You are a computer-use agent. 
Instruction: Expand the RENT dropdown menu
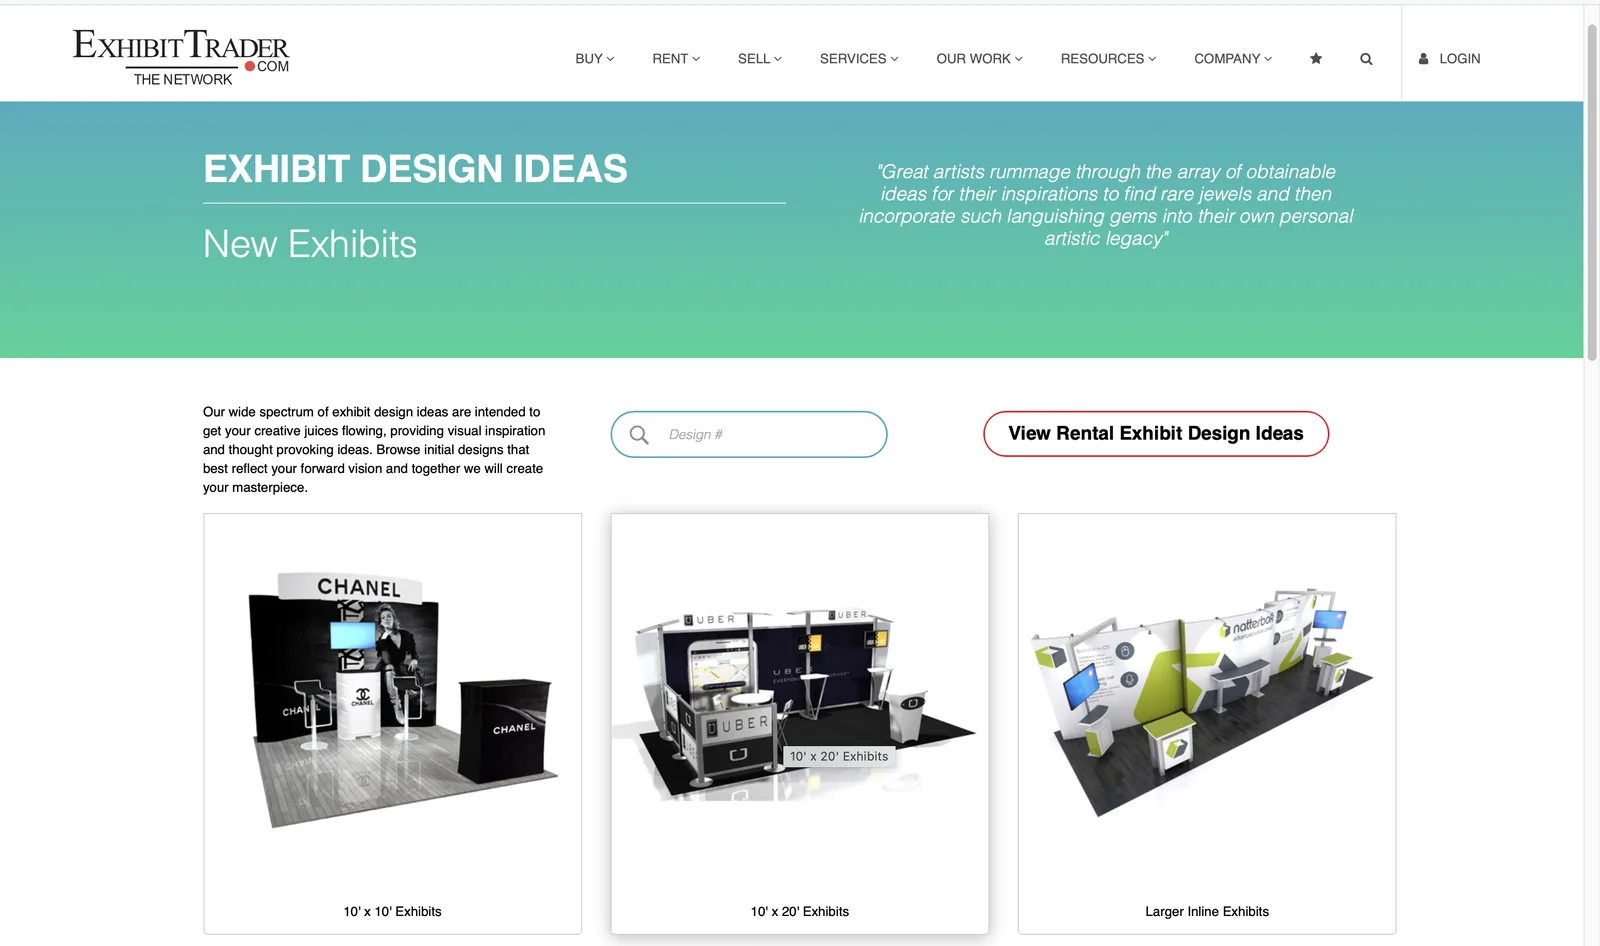point(676,59)
